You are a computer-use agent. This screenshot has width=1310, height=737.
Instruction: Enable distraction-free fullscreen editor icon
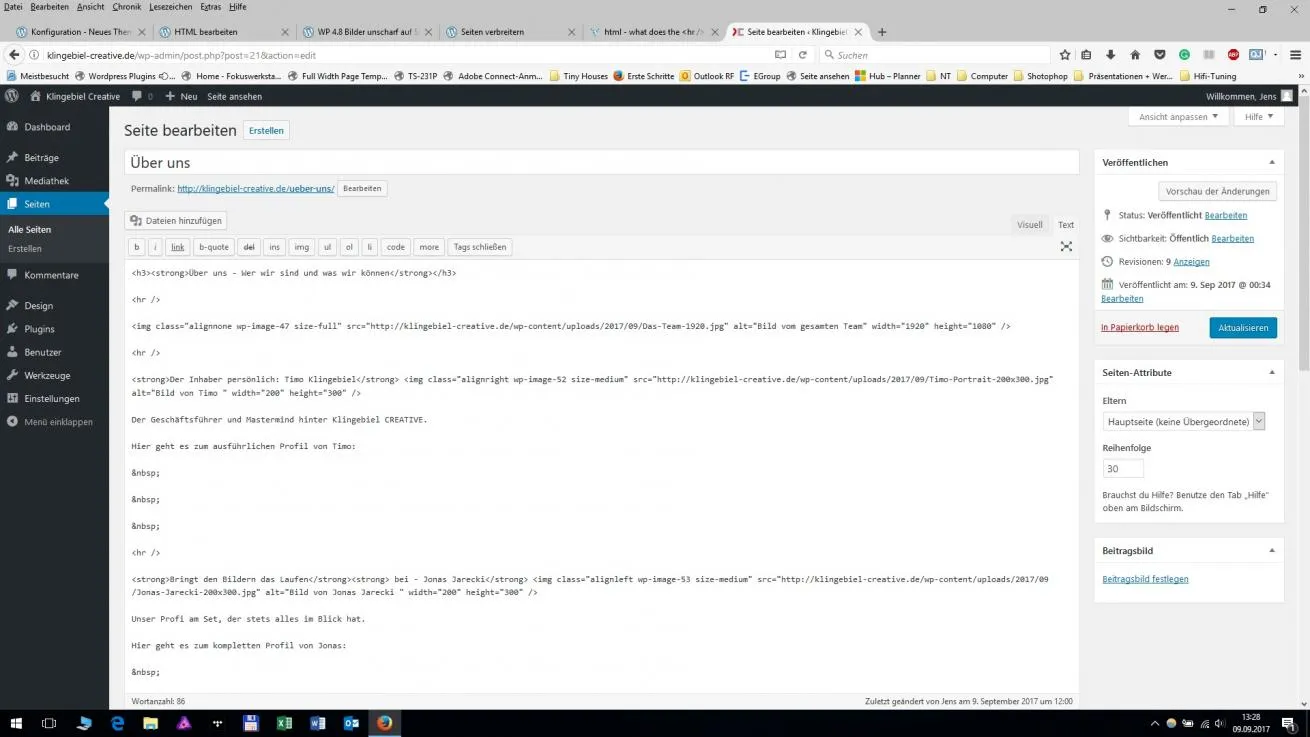pyautogui.click(x=1066, y=246)
